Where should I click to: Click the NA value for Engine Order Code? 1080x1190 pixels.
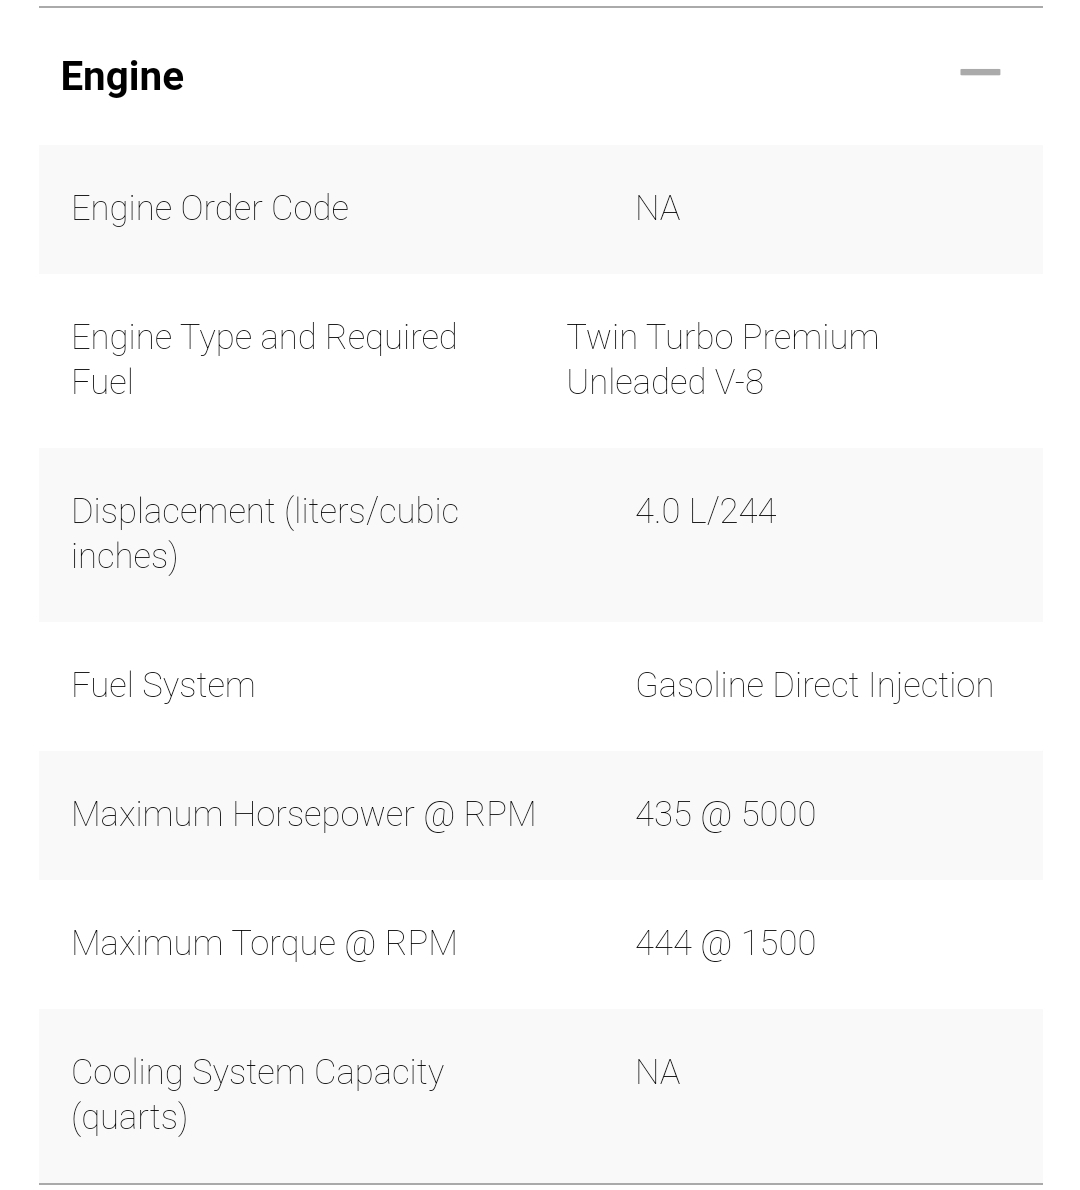pyautogui.click(x=658, y=208)
